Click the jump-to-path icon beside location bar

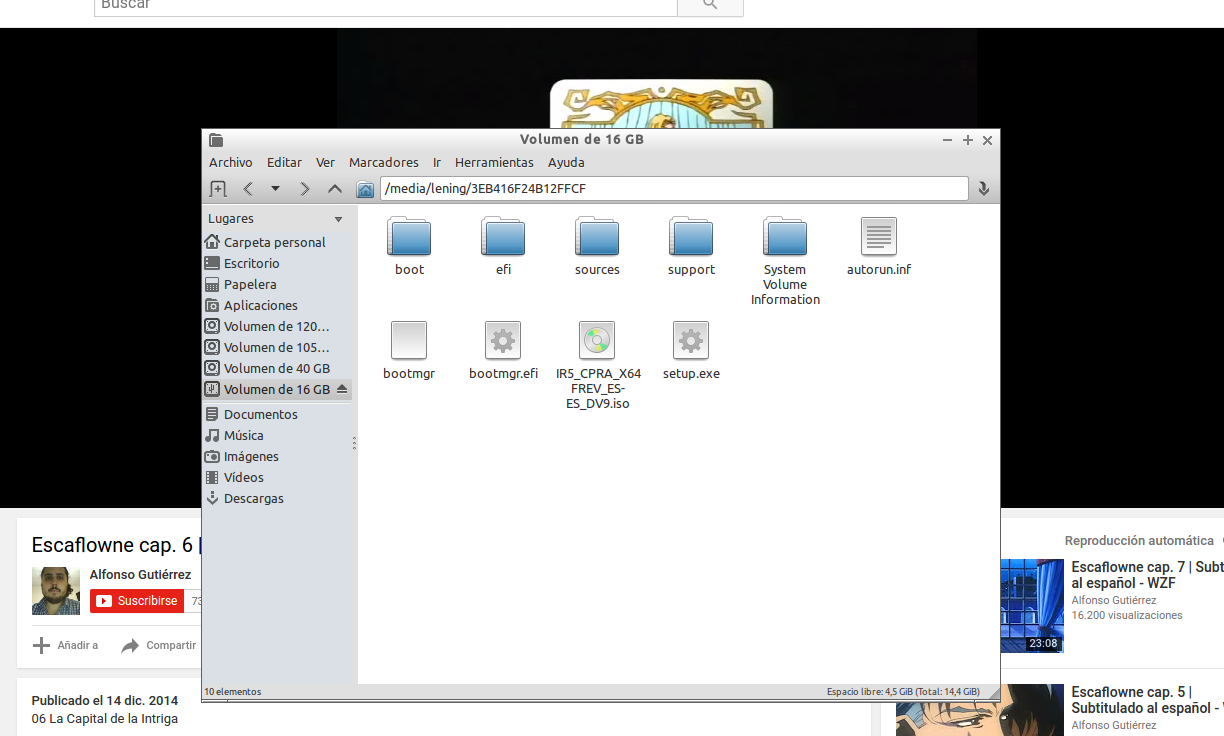984,189
